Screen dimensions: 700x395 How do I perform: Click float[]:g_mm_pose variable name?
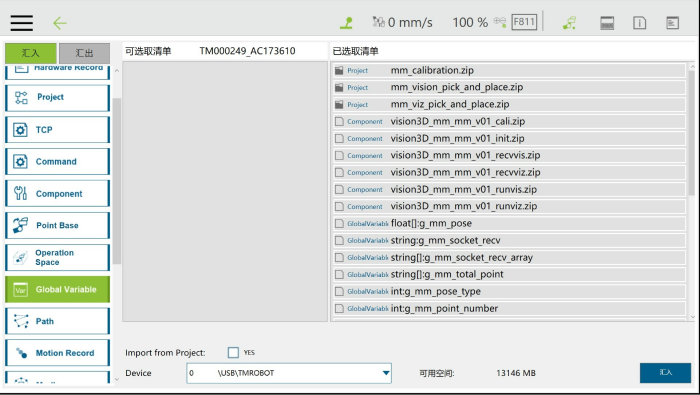431,224
